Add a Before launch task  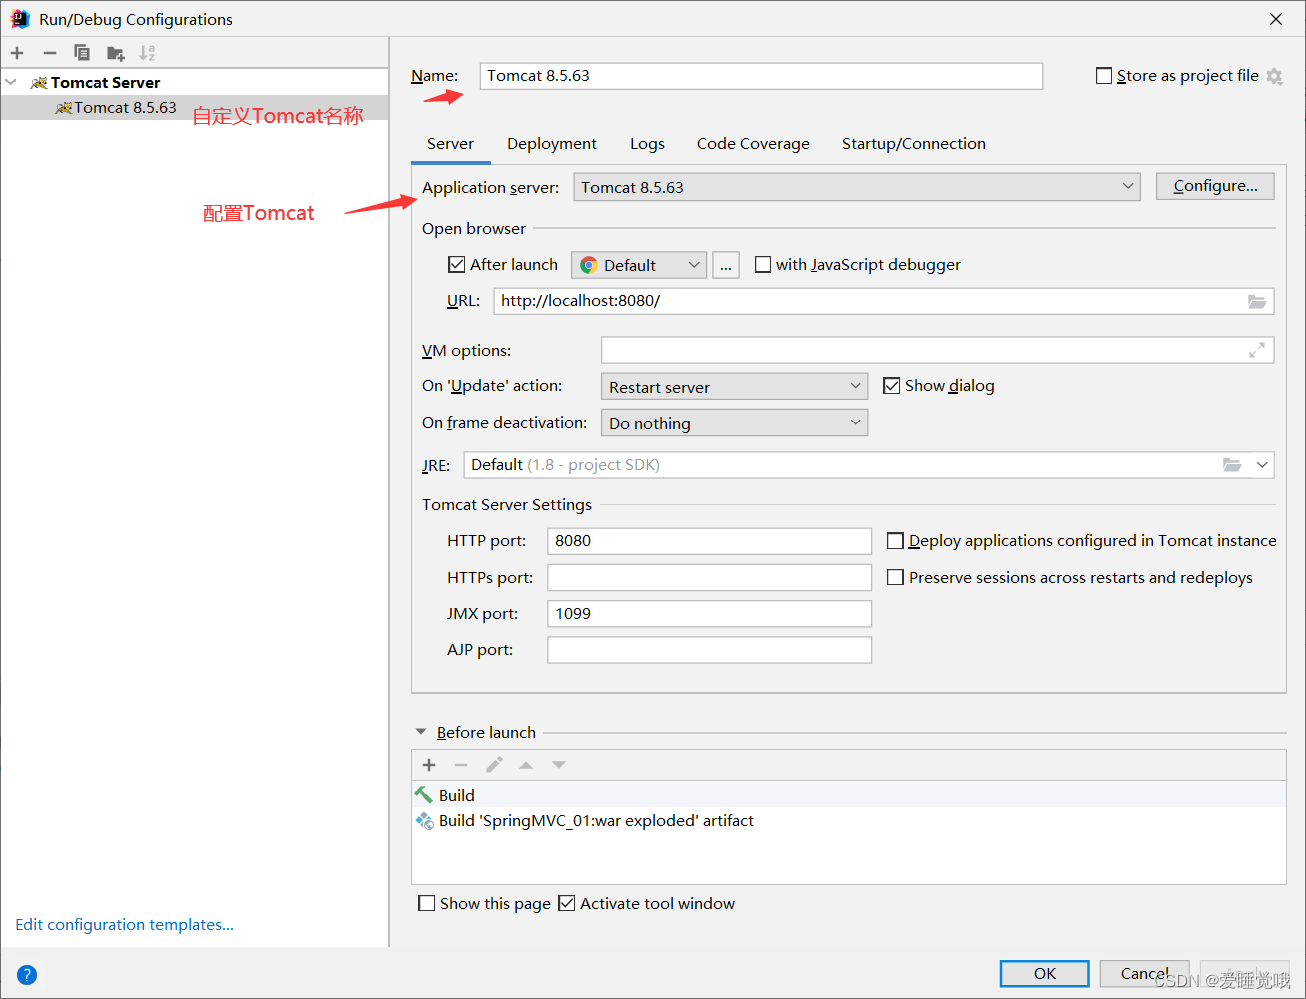point(429,765)
